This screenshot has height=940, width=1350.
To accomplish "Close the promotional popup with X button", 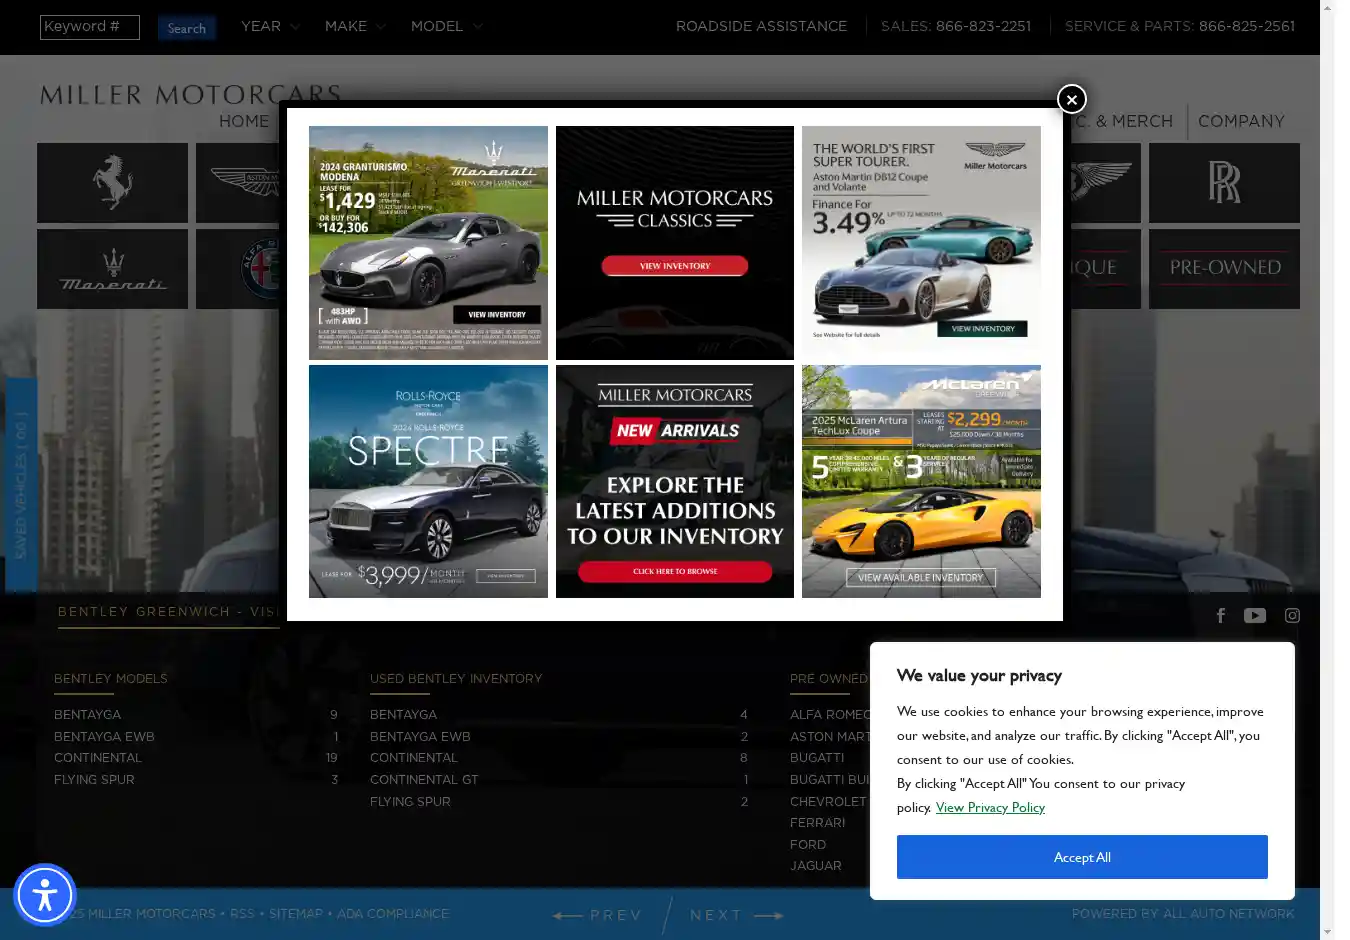I will tap(1071, 99).
